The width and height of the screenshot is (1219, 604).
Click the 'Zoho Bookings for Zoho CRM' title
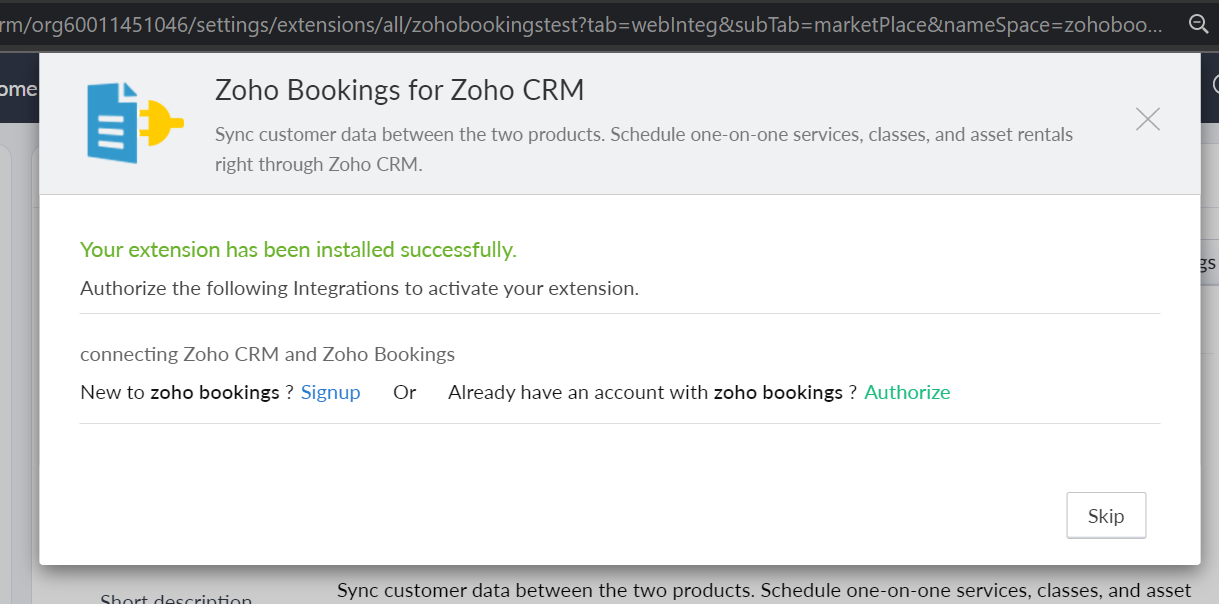399,91
